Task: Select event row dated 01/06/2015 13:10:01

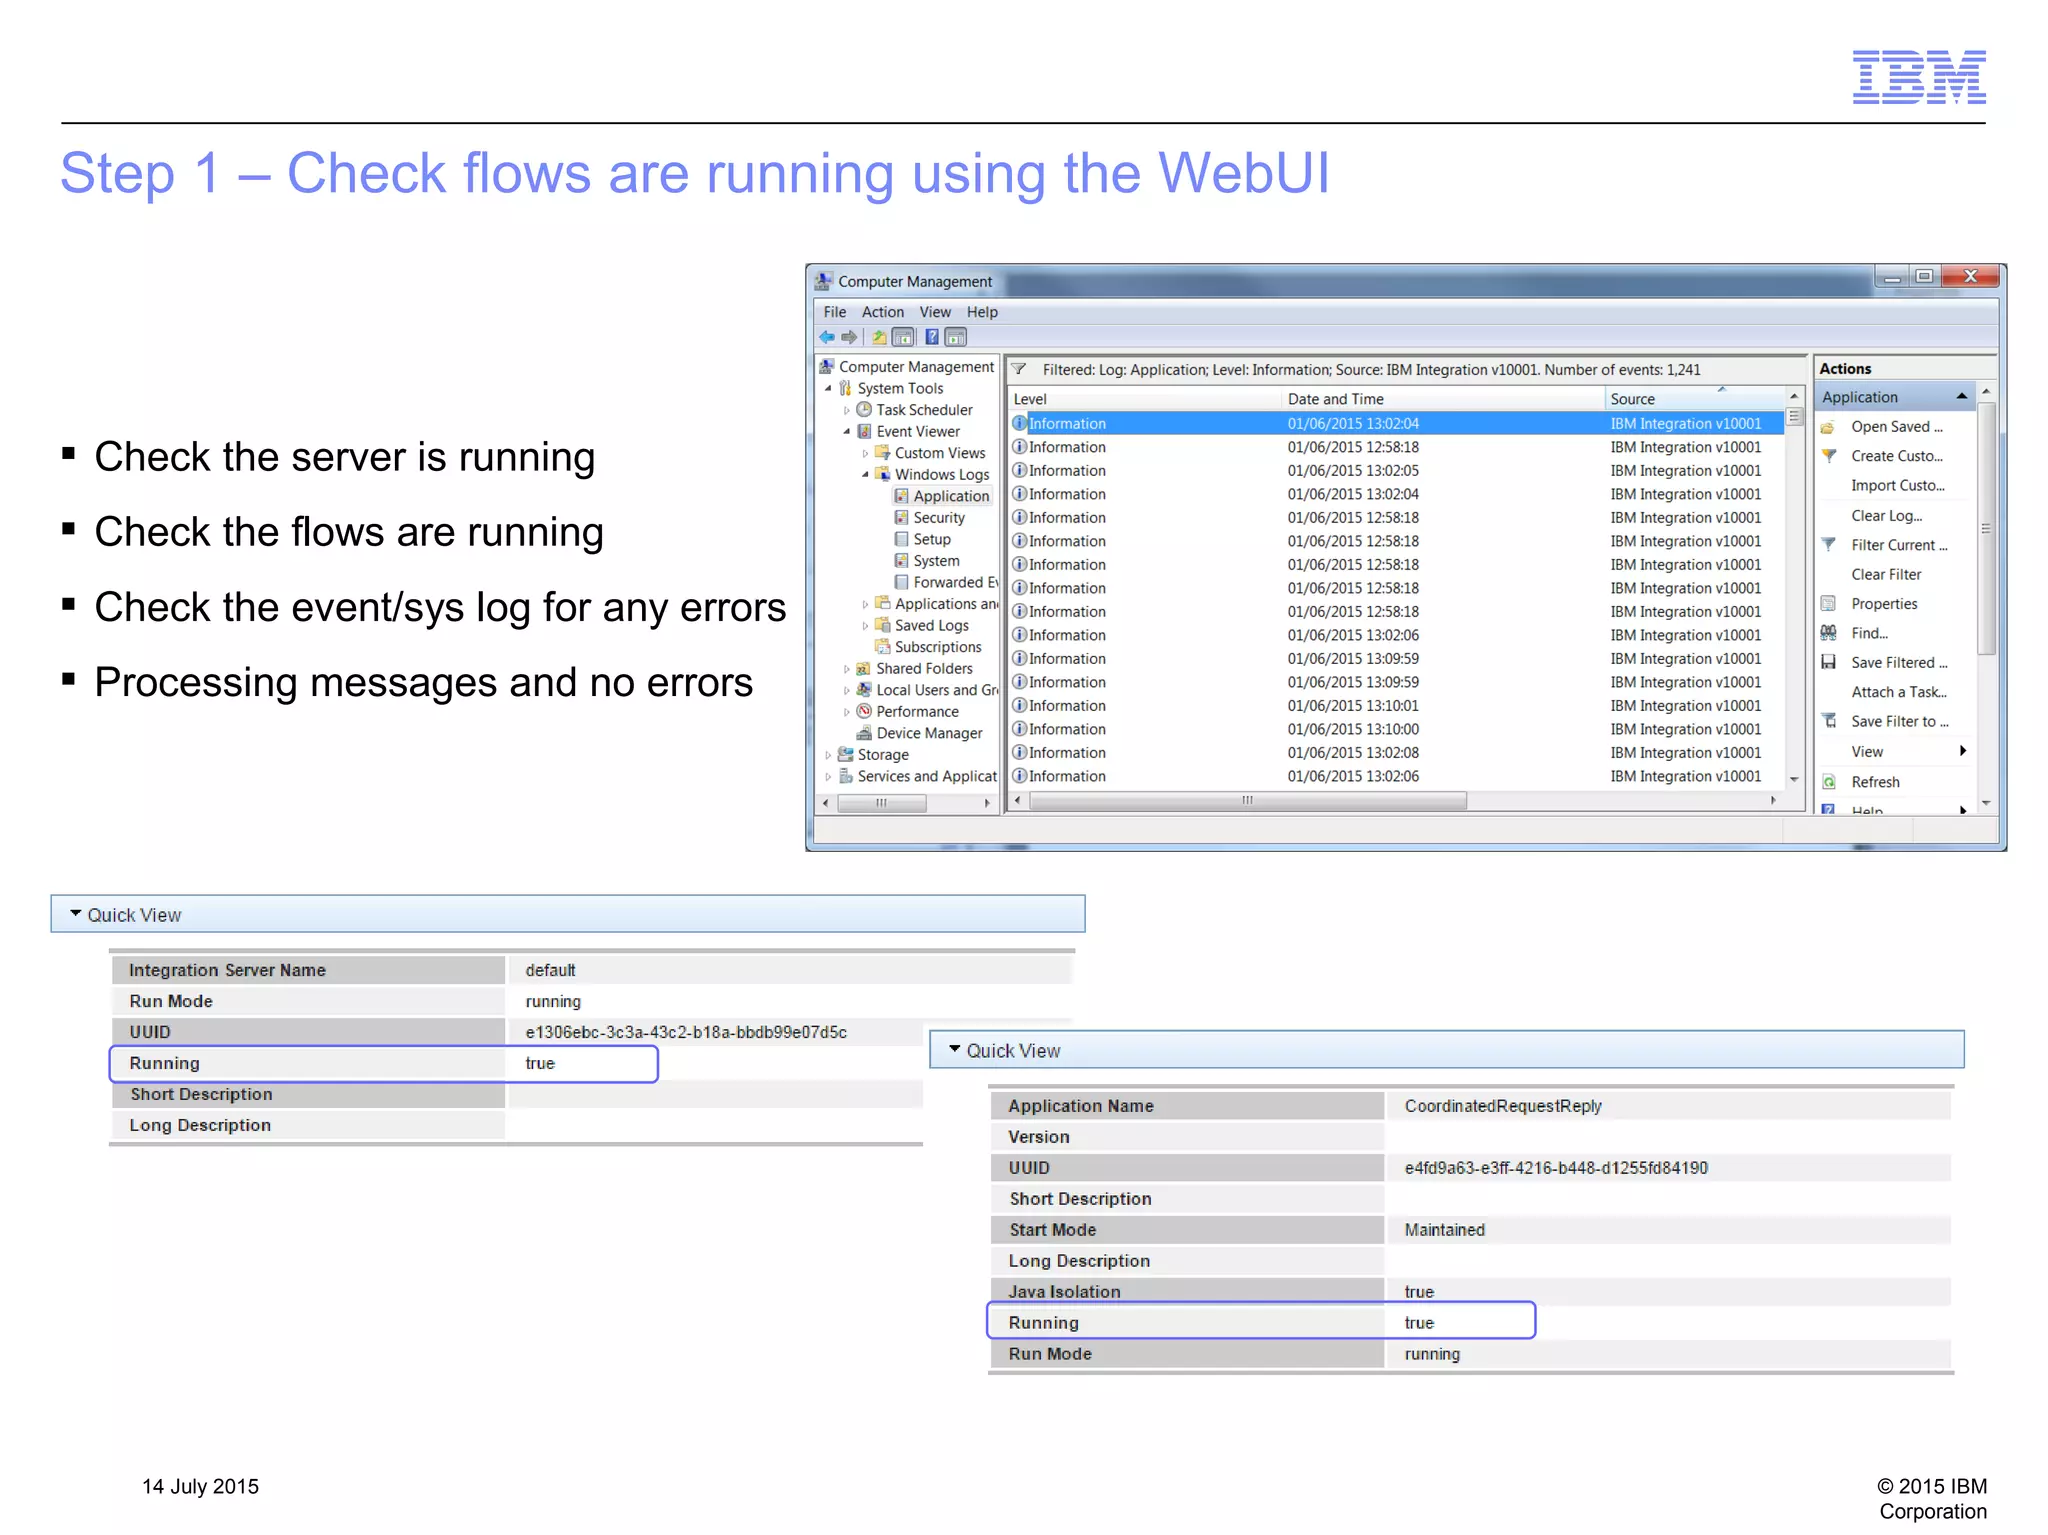Action: (x=1396, y=705)
